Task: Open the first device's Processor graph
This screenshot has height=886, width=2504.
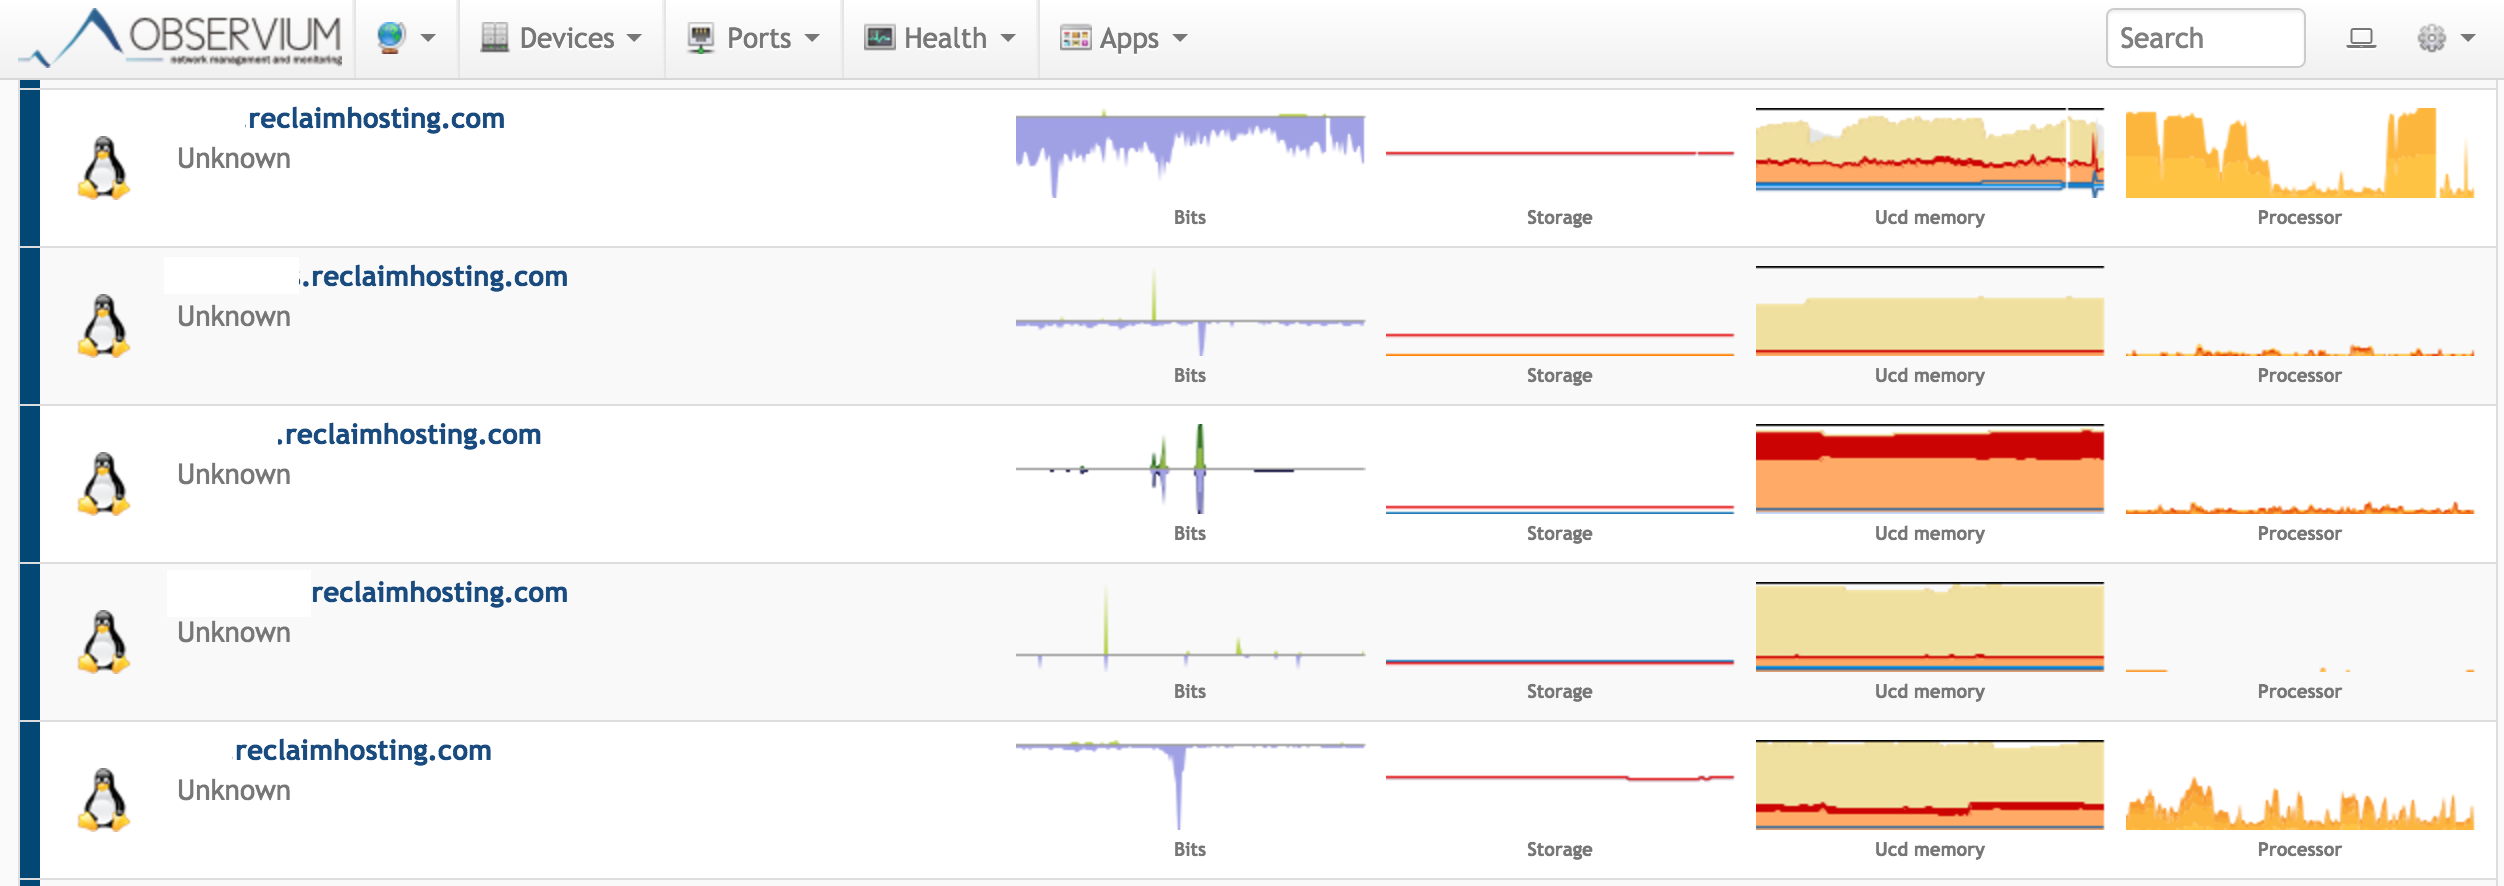Action: (2300, 153)
